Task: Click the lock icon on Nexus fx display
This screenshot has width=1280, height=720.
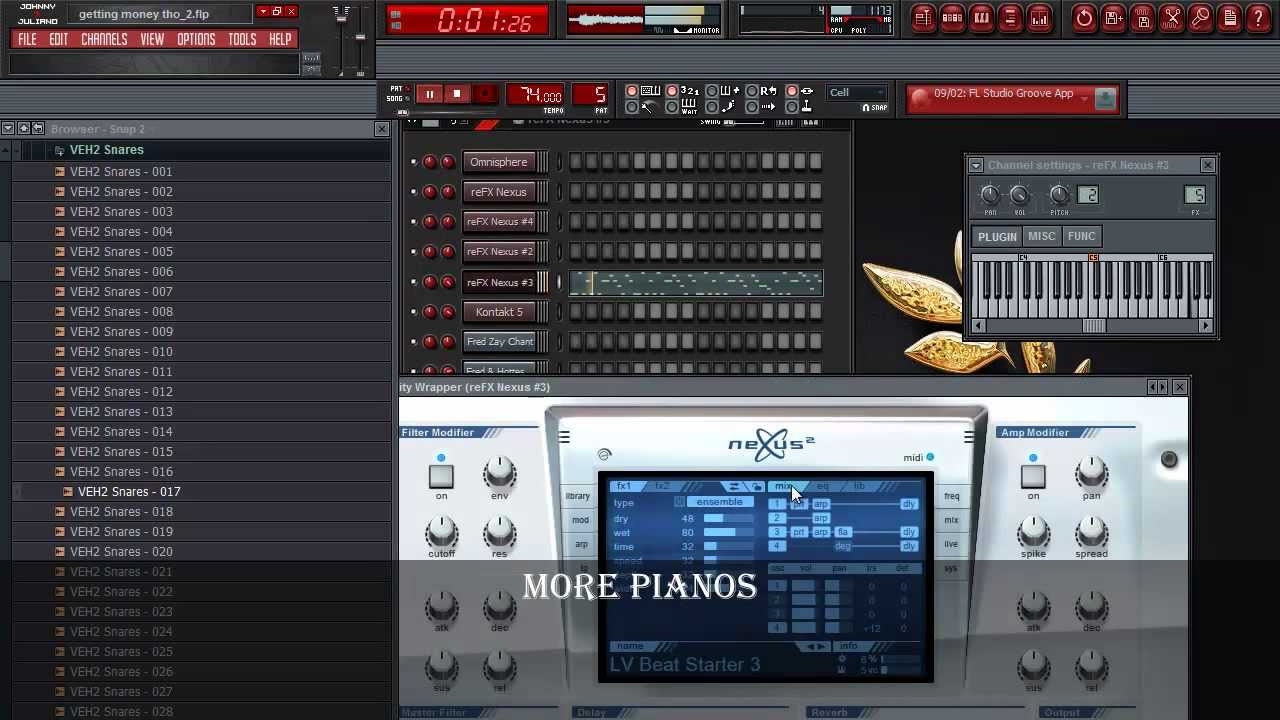Action: (x=757, y=486)
